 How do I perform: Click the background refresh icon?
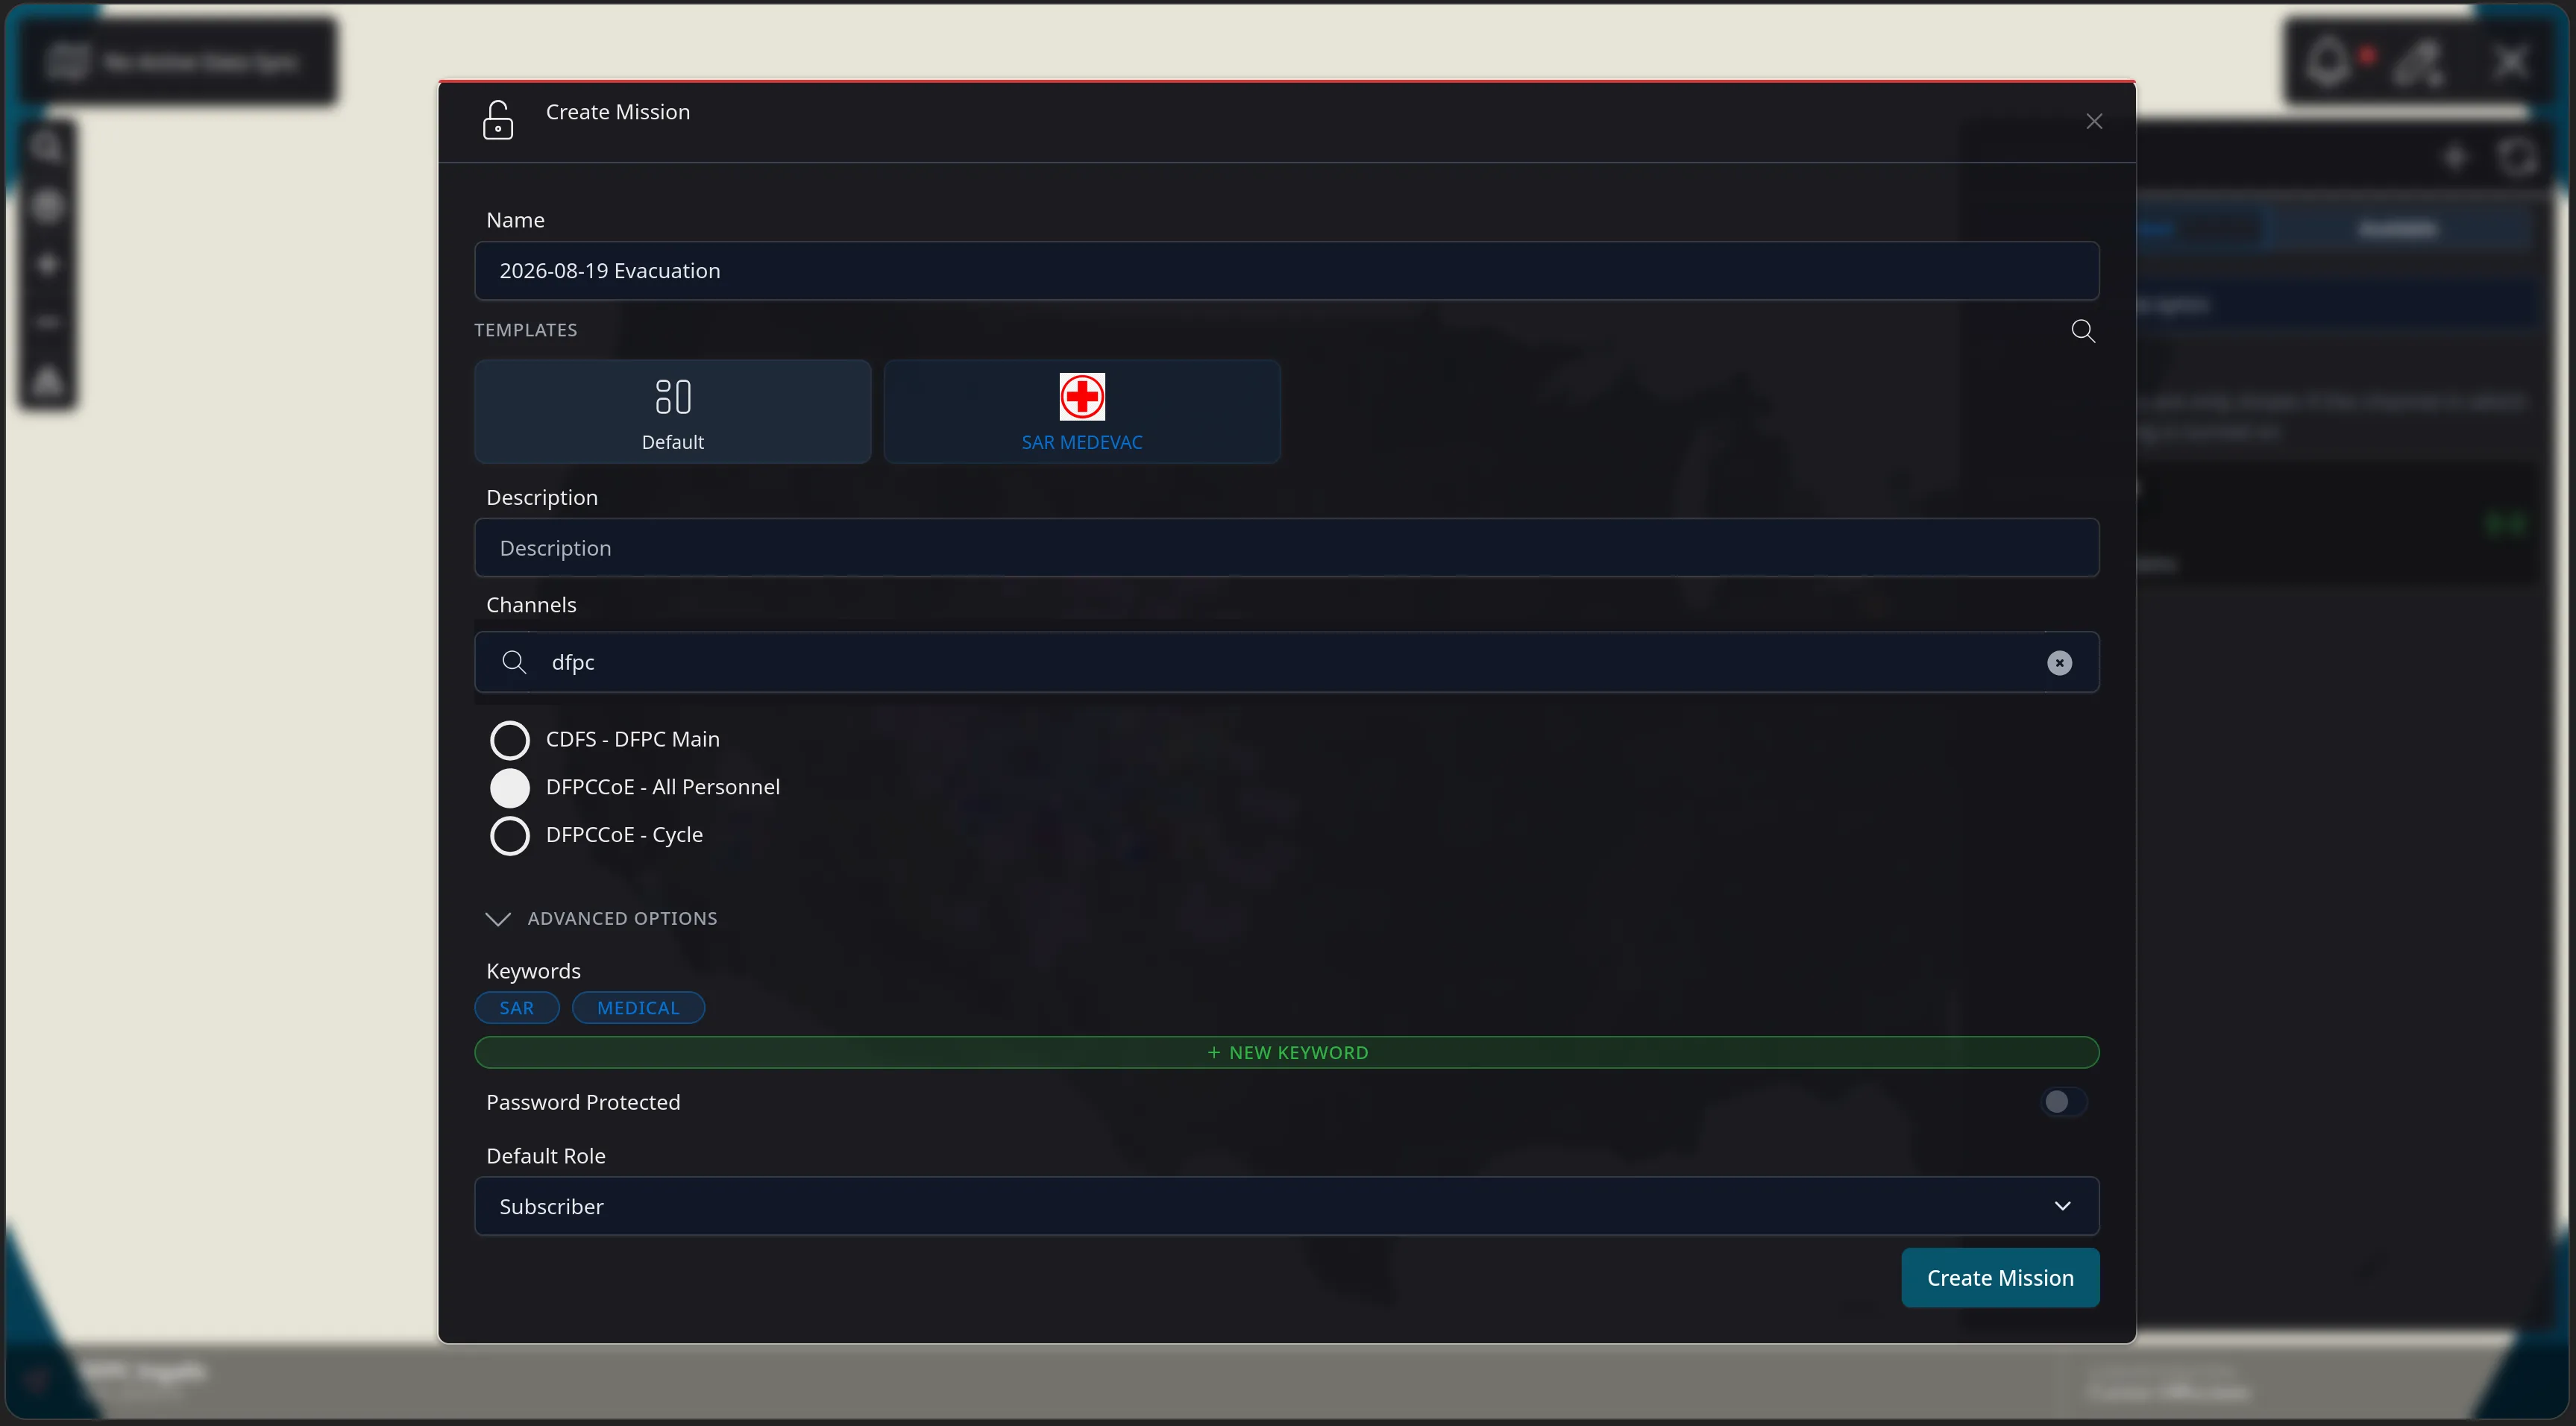(x=2517, y=158)
